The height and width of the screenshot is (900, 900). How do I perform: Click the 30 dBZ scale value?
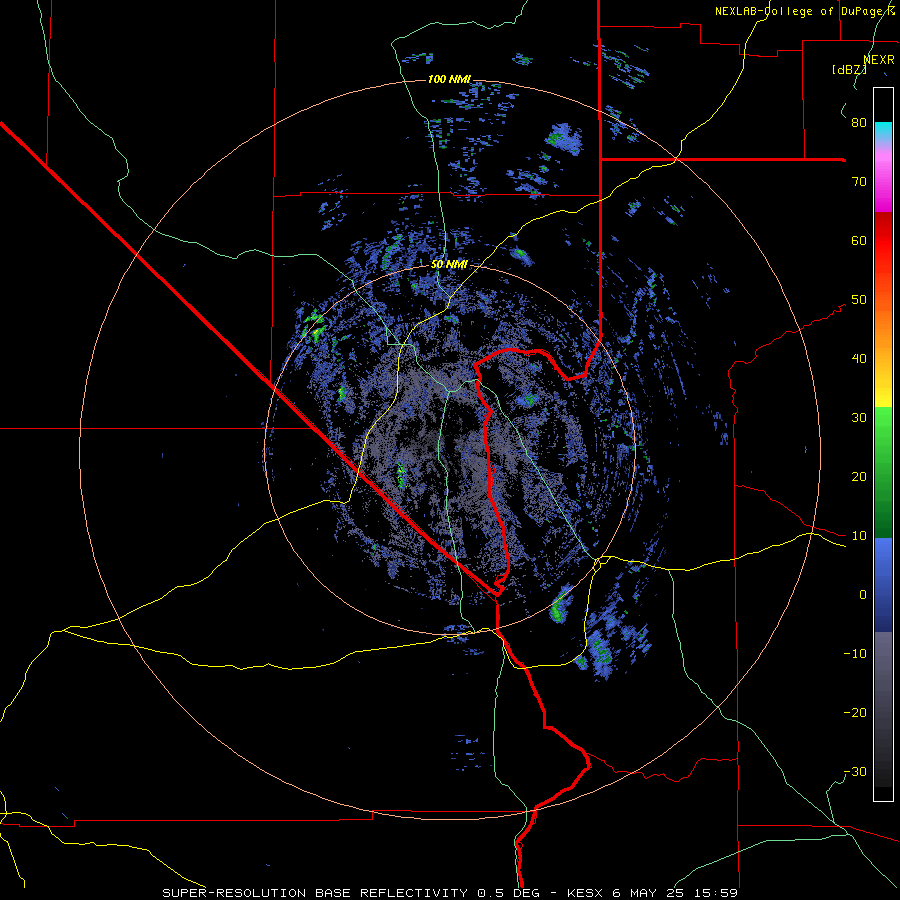(x=859, y=417)
